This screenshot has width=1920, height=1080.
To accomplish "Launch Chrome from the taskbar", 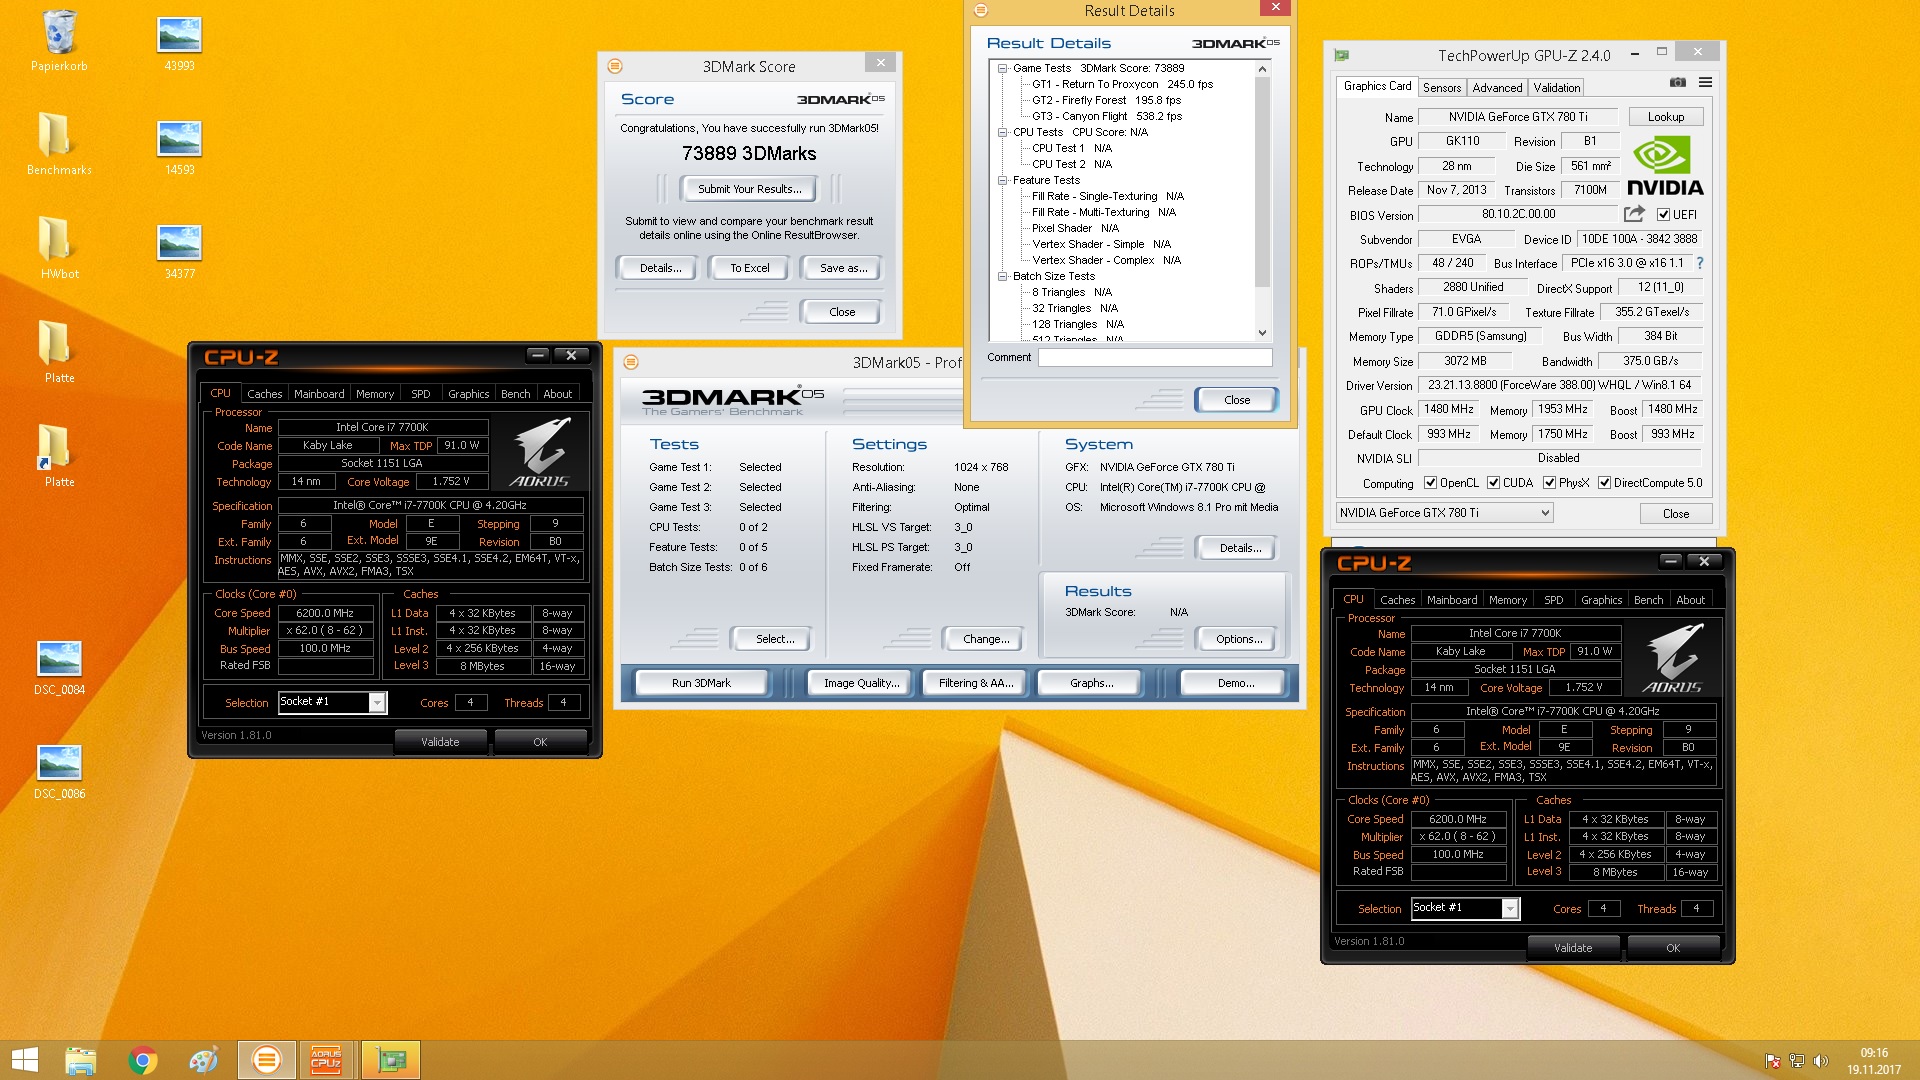I will point(143,1060).
